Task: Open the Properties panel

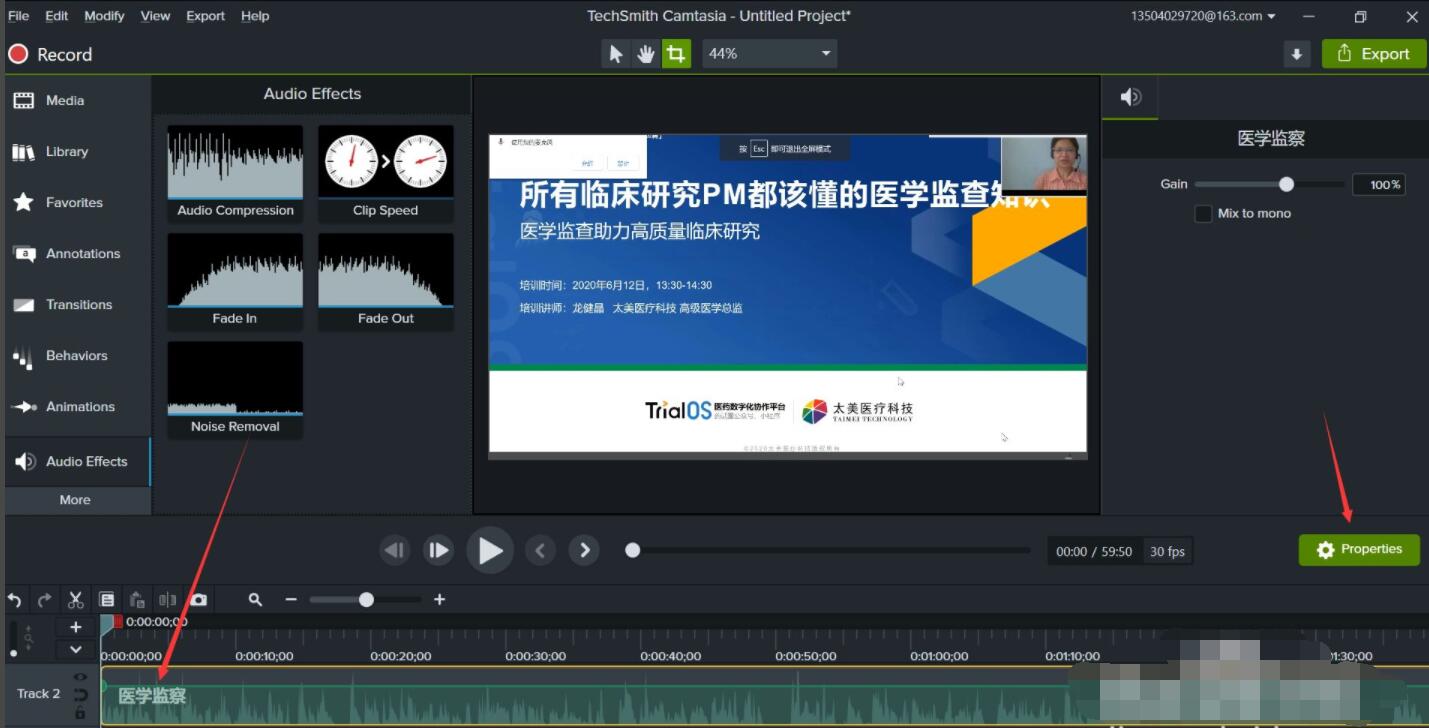Action: [x=1359, y=549]
